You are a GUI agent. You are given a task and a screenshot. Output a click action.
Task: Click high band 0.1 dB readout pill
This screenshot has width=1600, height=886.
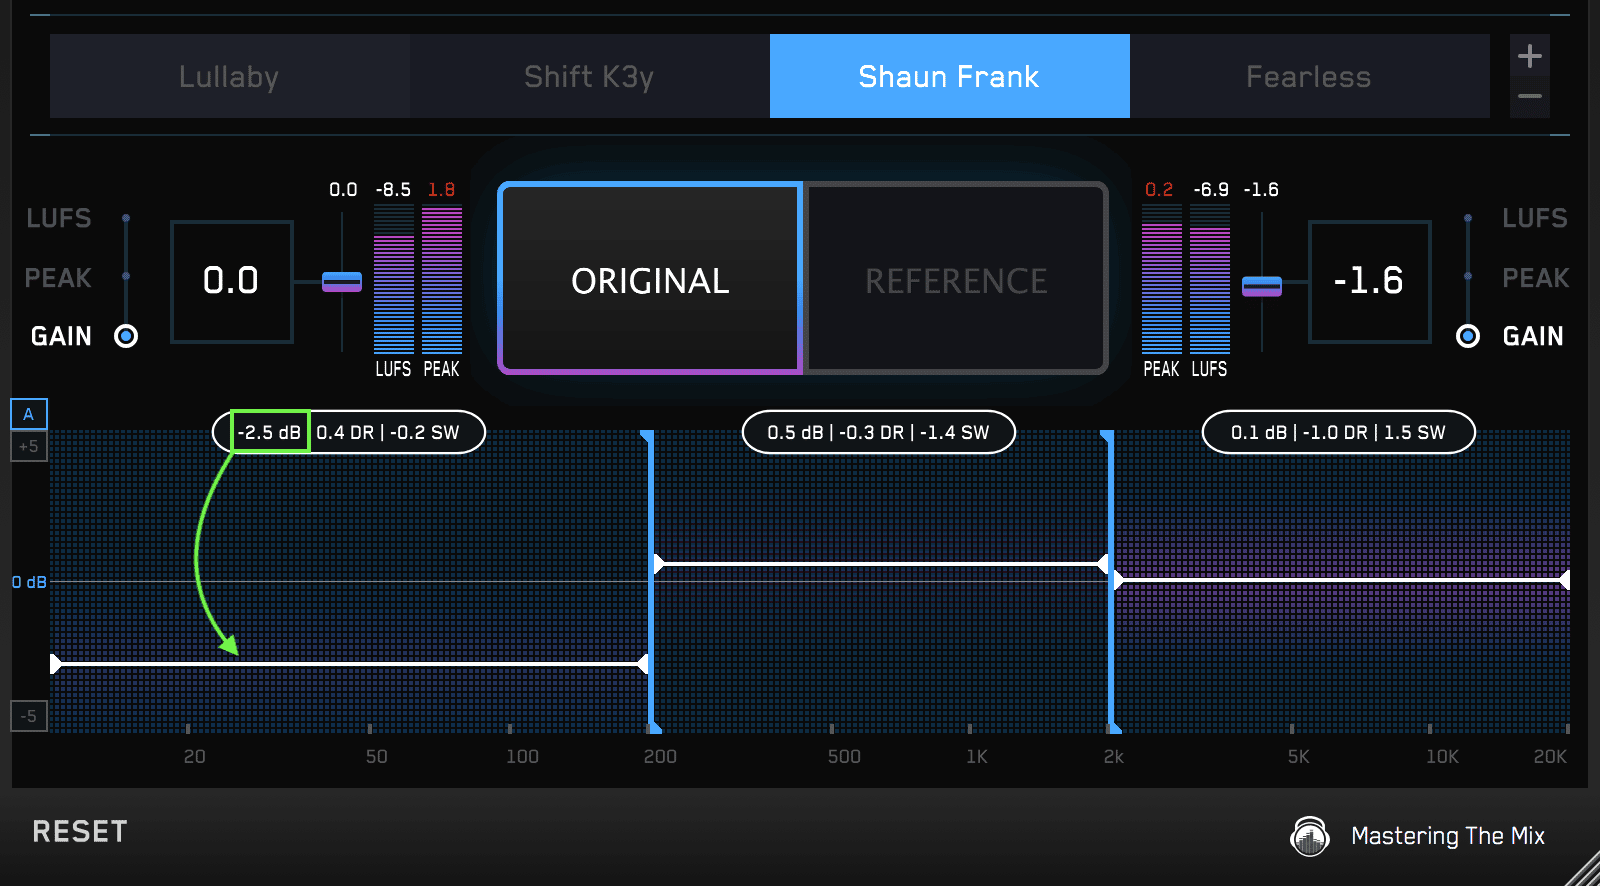[x=1338, y=432]
